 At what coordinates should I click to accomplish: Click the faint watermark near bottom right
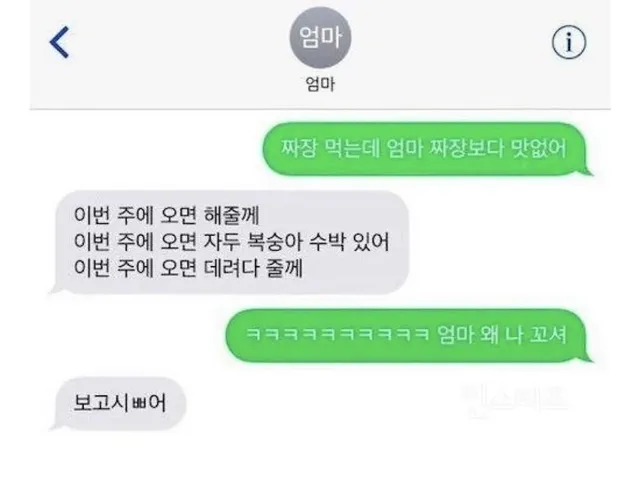pos(515,401)
